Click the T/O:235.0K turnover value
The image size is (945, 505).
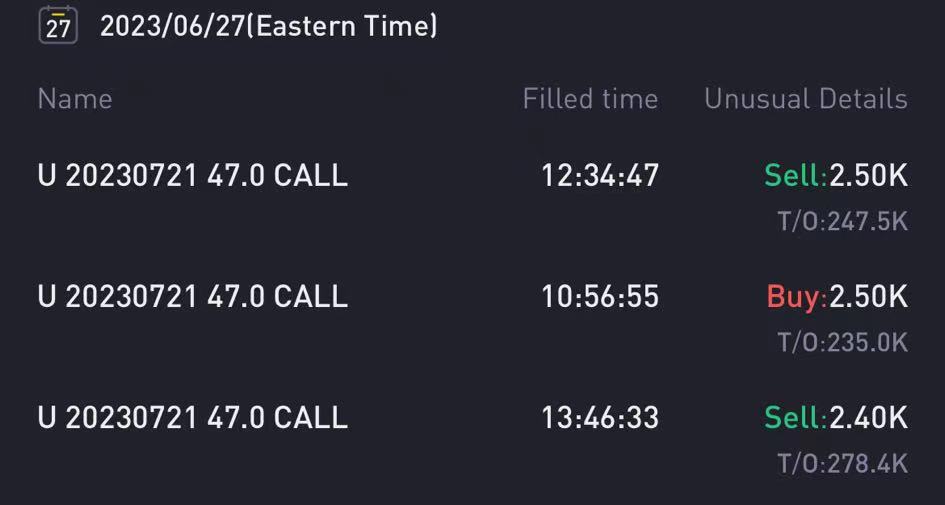[x=842, y=342]
